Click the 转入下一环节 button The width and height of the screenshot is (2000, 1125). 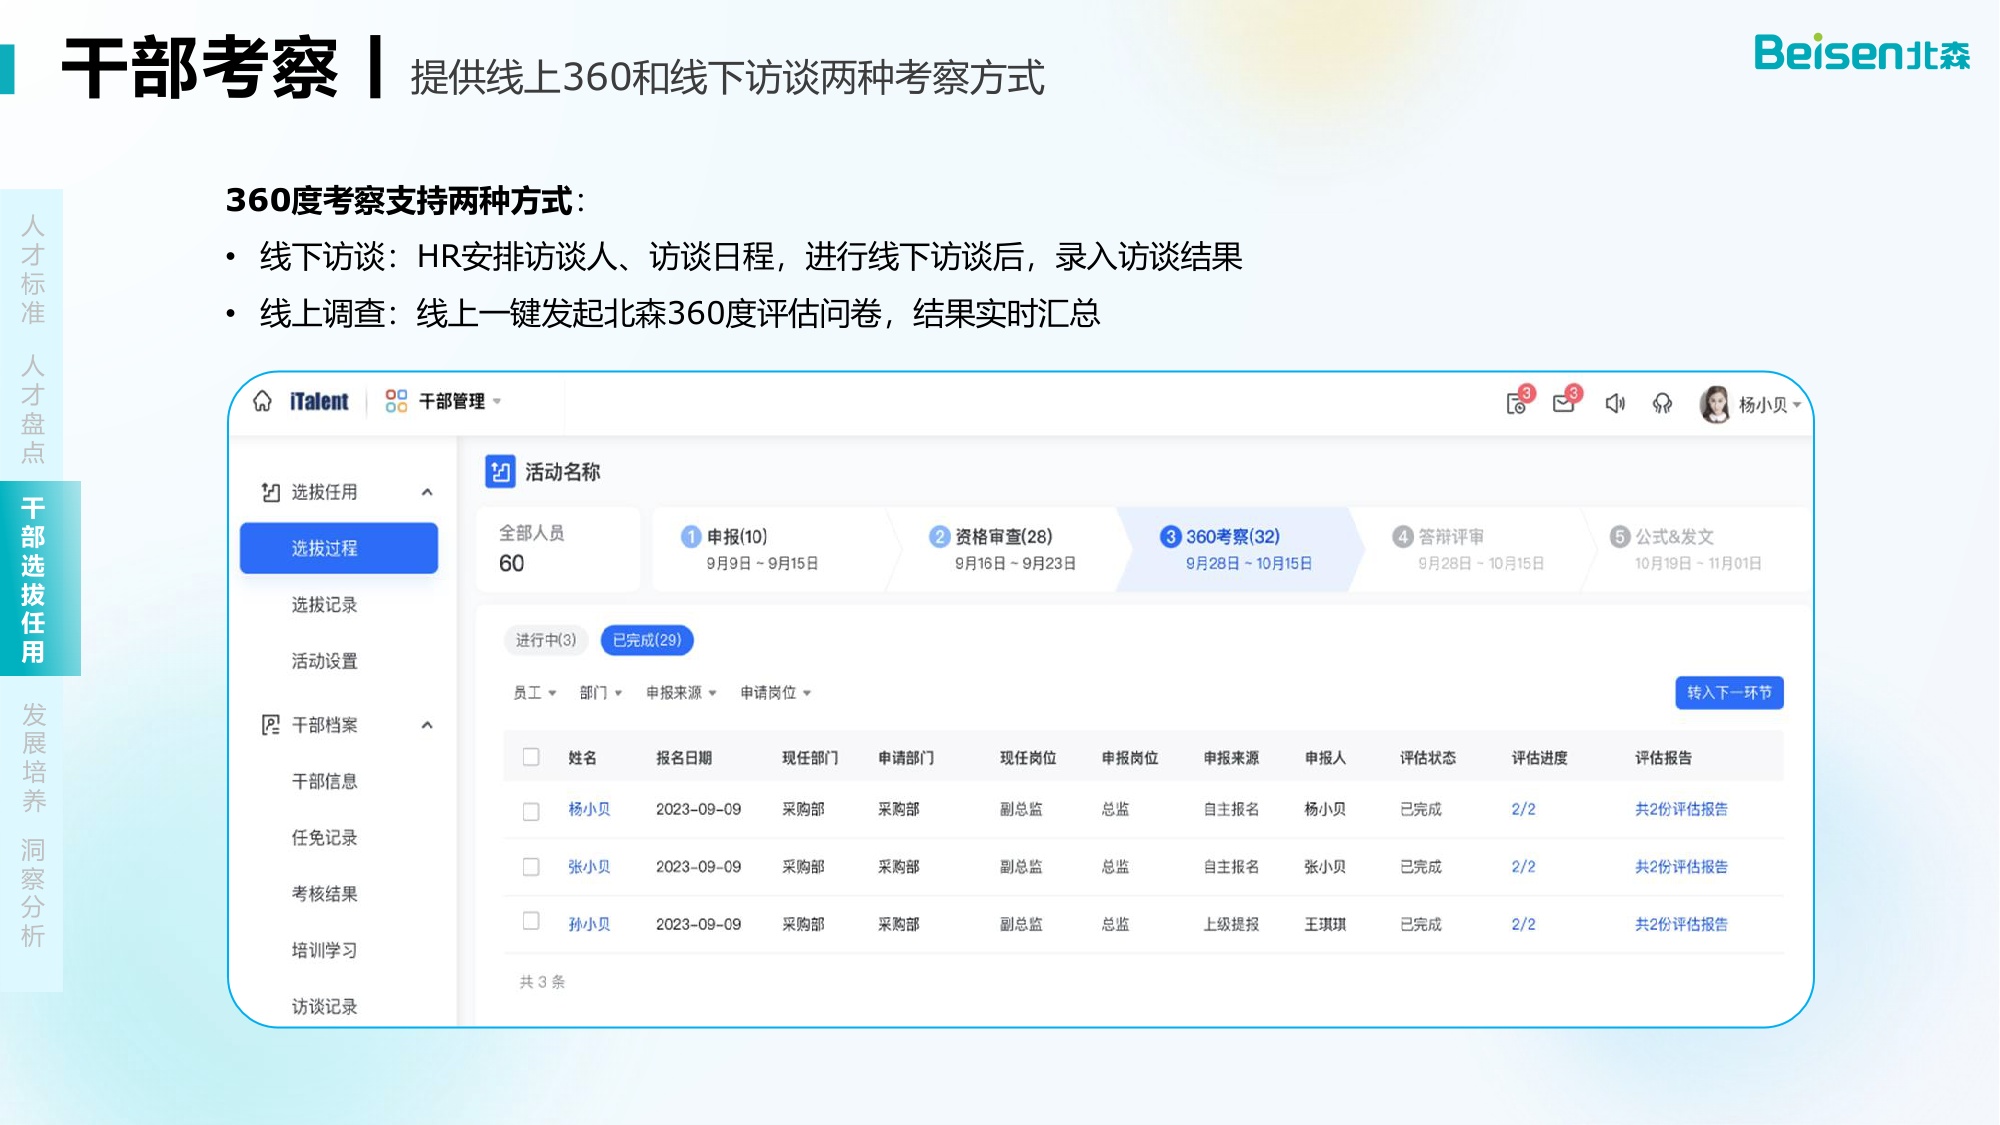click(1729, 692)
